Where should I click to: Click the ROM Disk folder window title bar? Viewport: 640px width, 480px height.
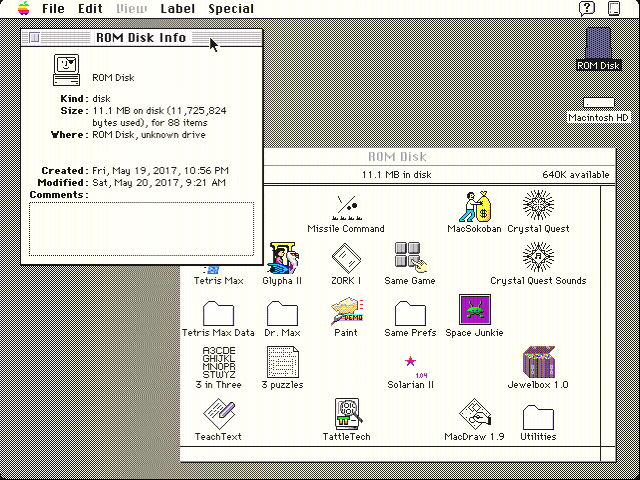[439, 156]
